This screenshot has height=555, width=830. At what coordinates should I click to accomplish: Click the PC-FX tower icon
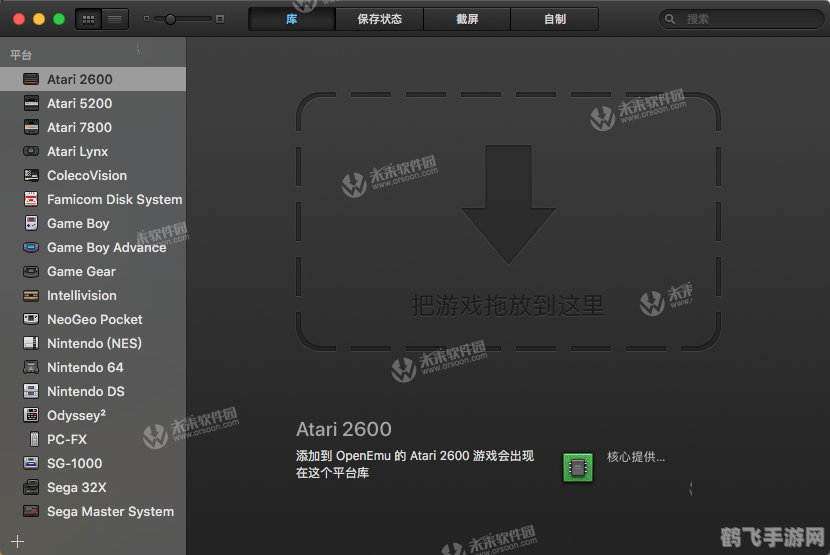pos(34,439)
